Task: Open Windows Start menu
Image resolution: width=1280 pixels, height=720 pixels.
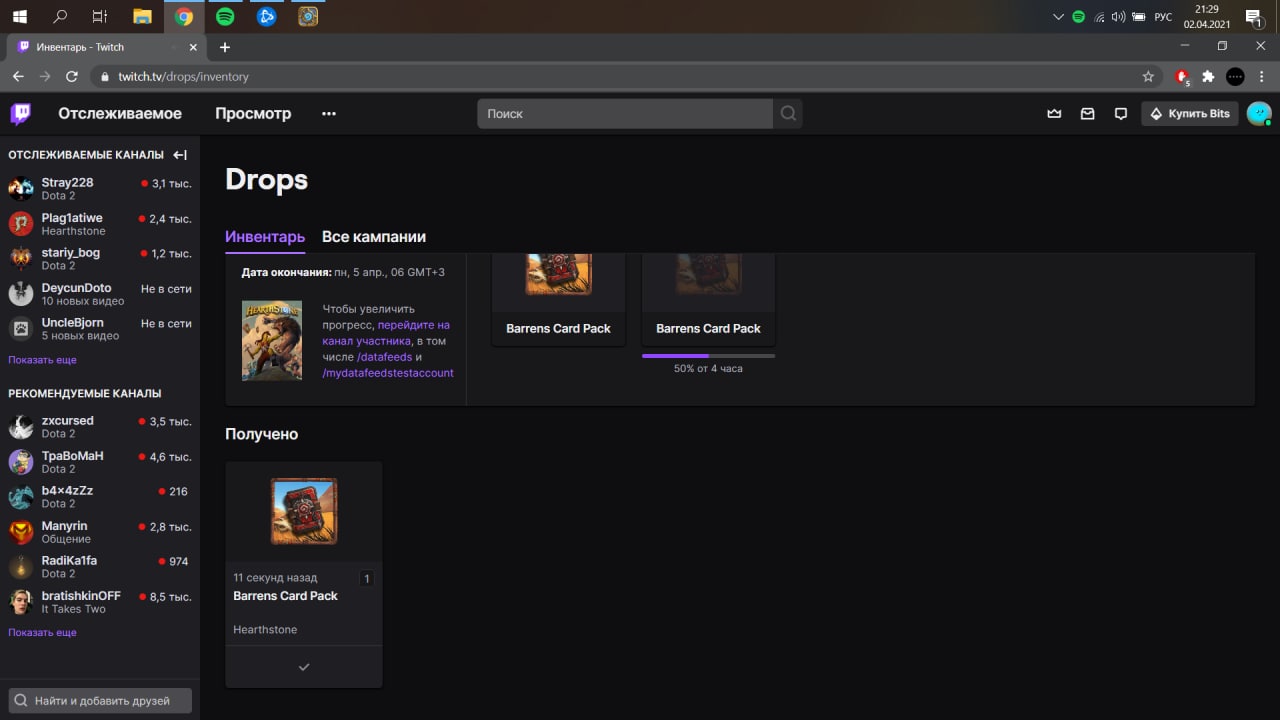Action: pyautogui.click(x=19, y=16)
